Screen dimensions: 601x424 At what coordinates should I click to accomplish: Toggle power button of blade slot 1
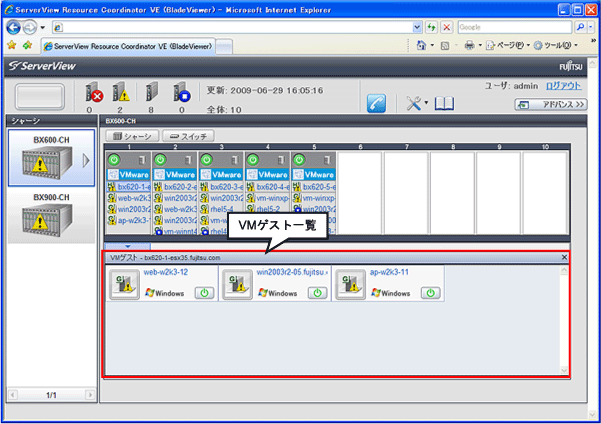coord(114,159)
